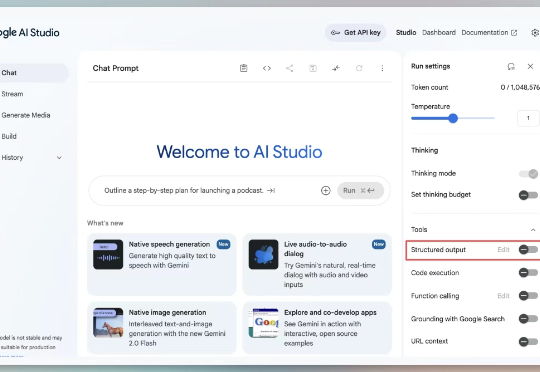This screenshot has height=372, width=540.
Task: Click the Get API key button
Action: 355,33
